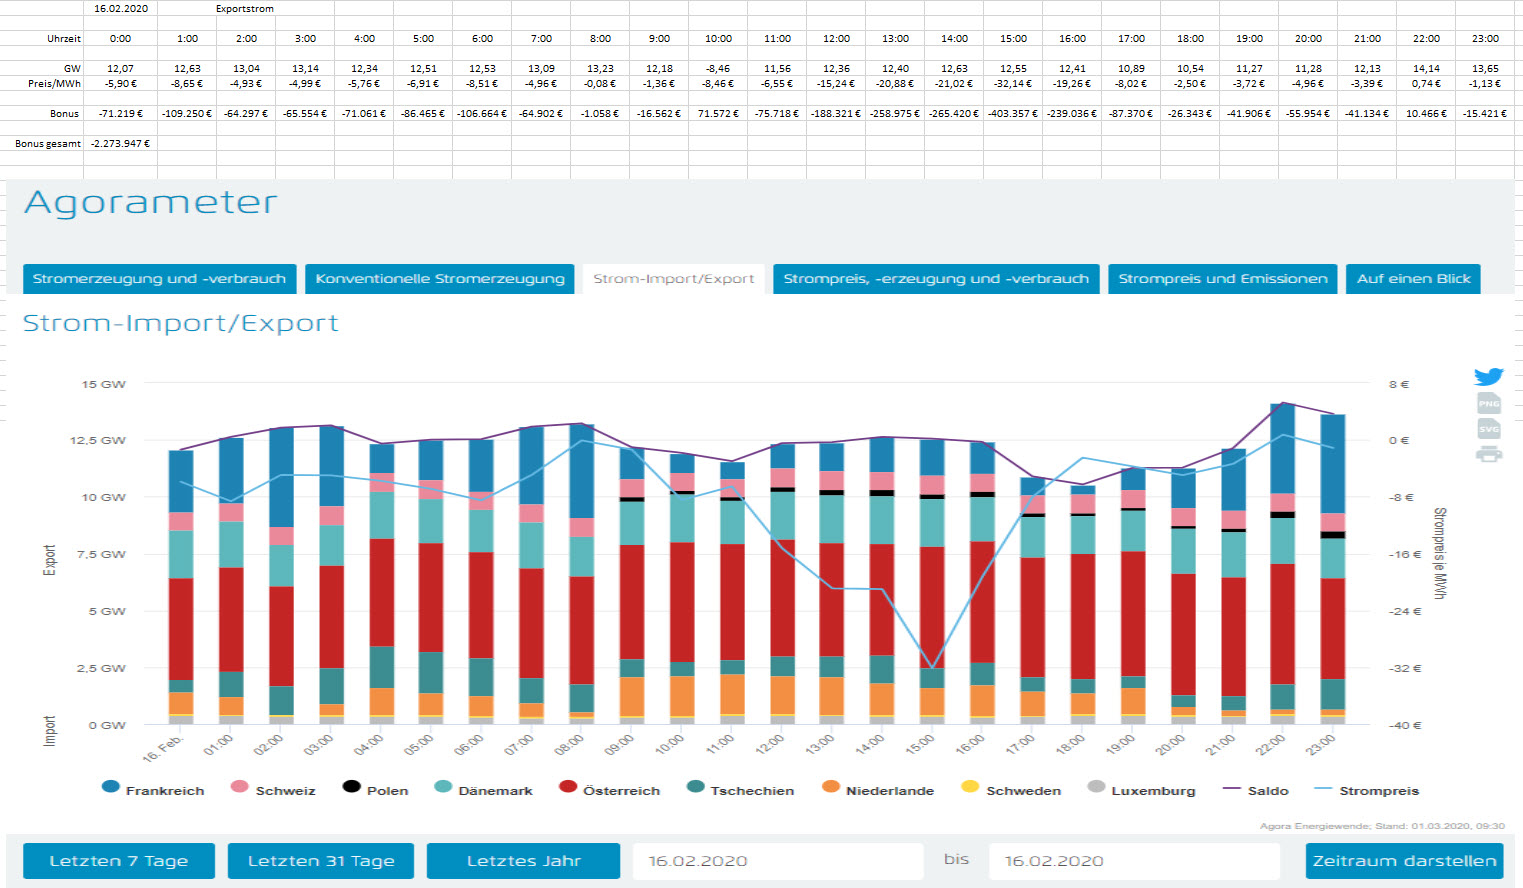This screenshot has width=1523, height=888.
Task: Export the chart as SVG
Action: 1488,428
